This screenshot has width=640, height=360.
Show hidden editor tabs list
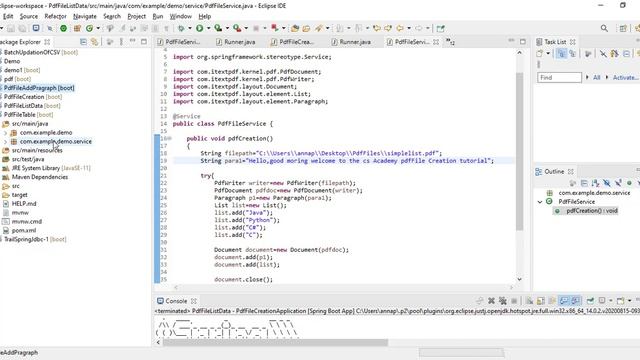click(x=450, y=42)
